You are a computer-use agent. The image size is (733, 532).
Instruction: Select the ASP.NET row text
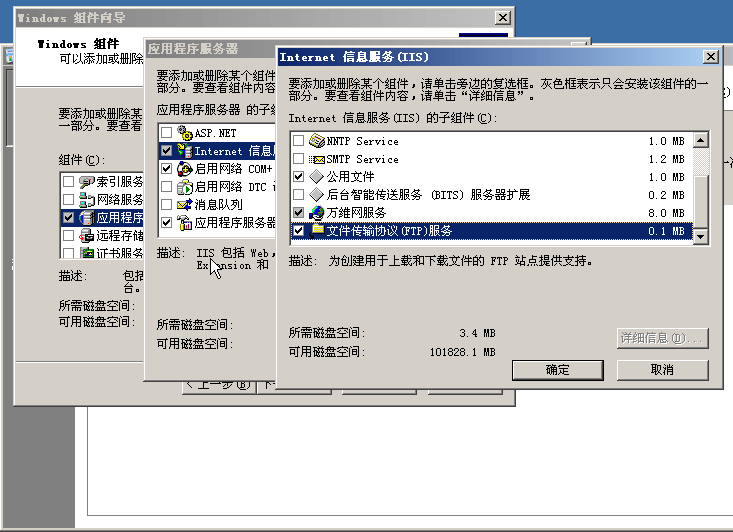click(x=215, y=133)
